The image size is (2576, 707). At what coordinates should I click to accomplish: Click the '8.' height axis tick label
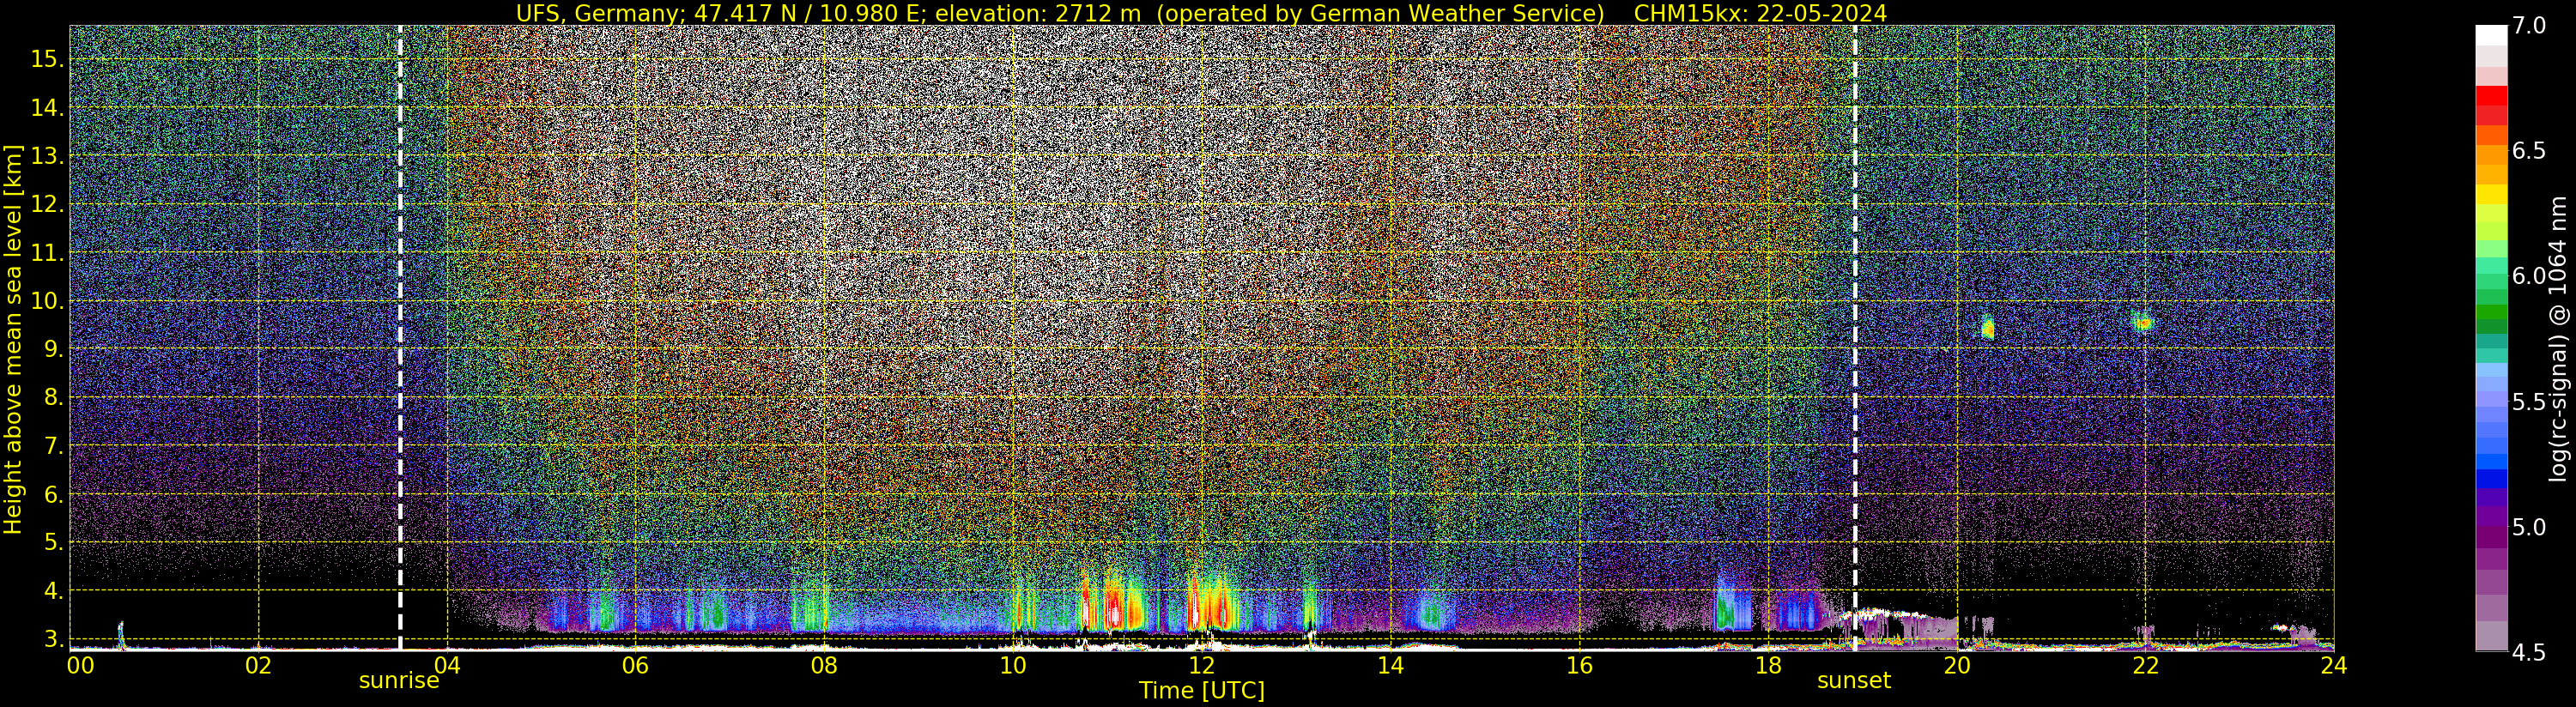[52, 397]
